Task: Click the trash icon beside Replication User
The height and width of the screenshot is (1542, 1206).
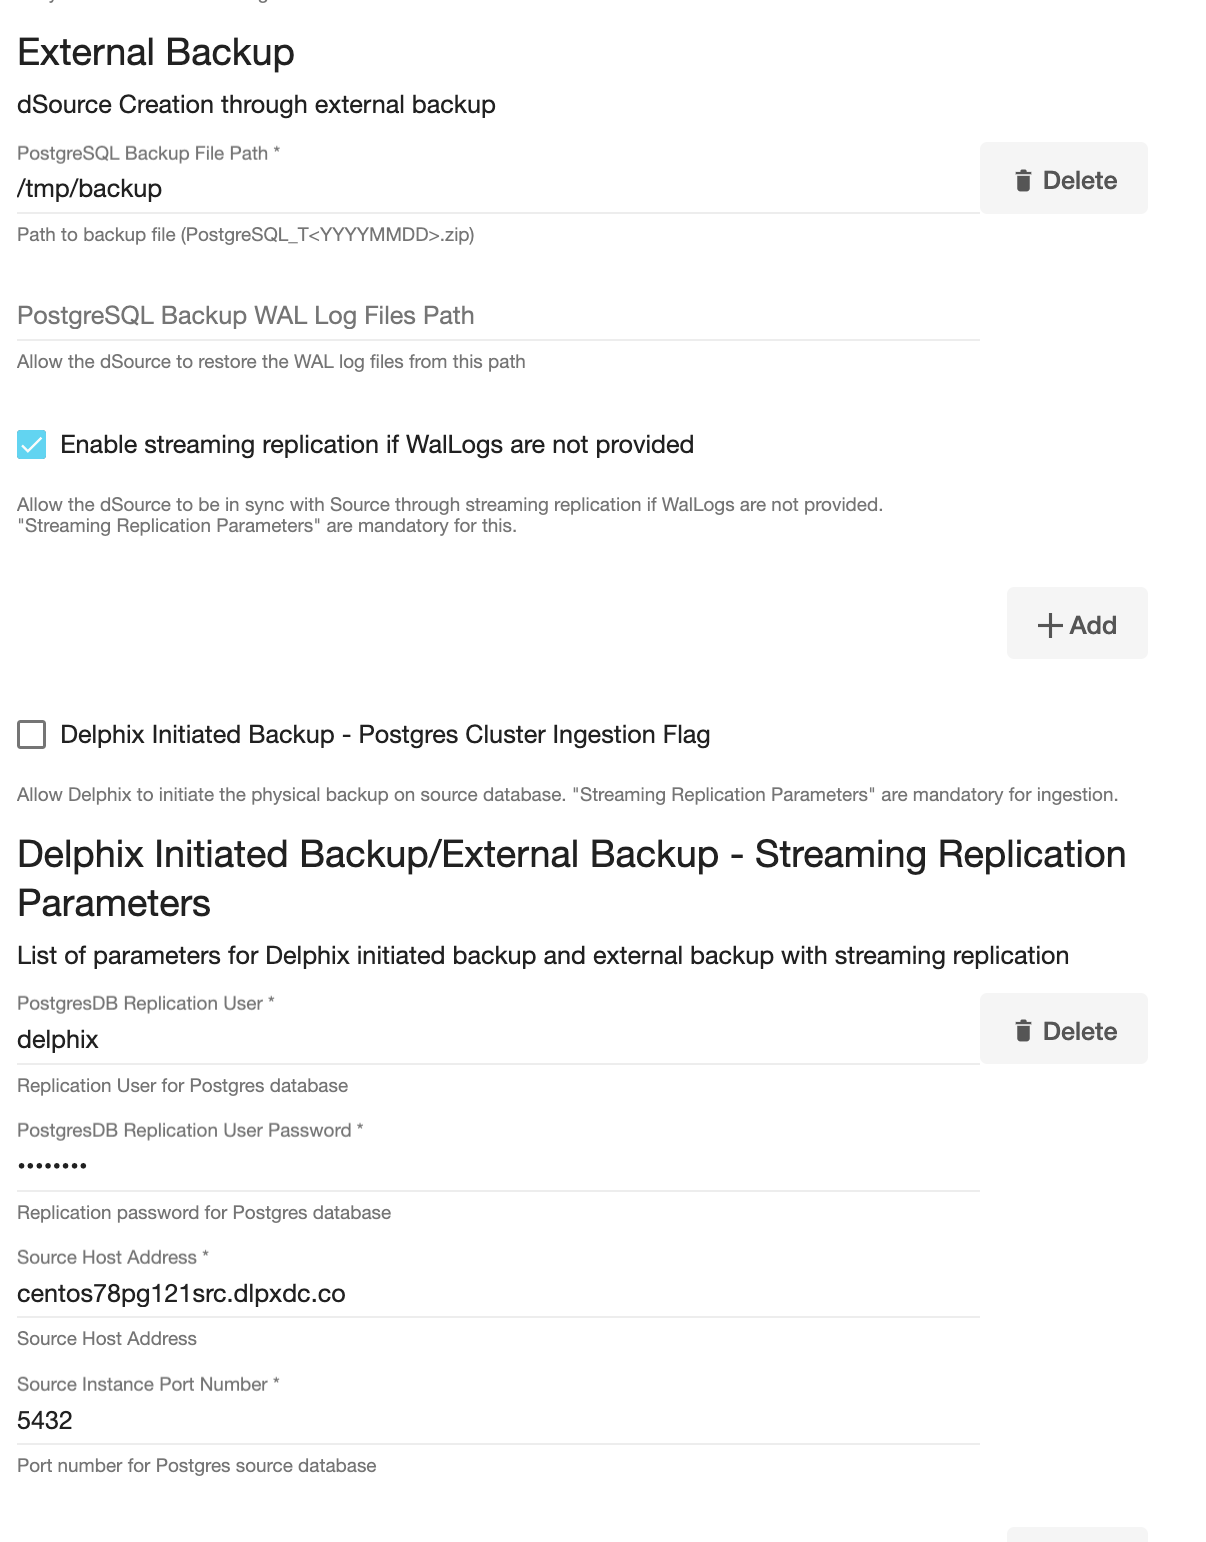Action: point(1023,1031)
